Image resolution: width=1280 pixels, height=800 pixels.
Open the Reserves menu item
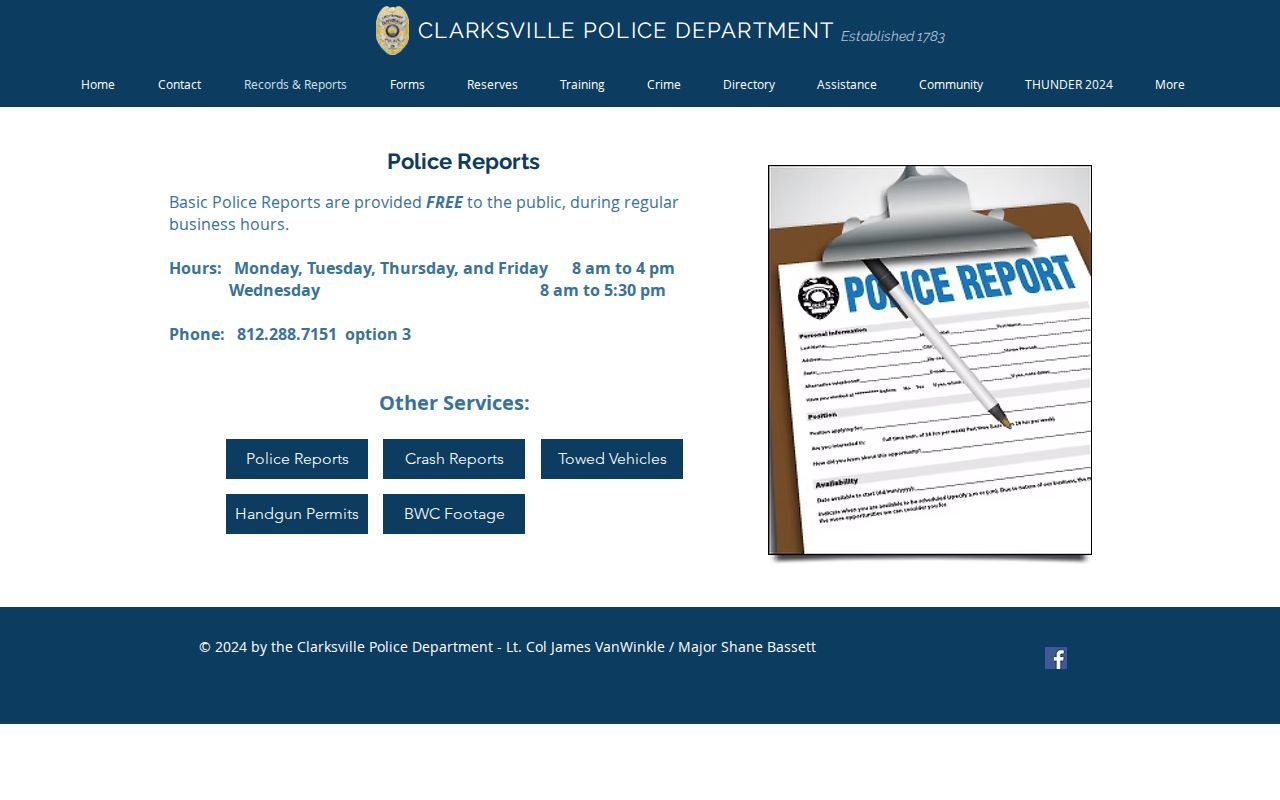click(x=492, y=84)
